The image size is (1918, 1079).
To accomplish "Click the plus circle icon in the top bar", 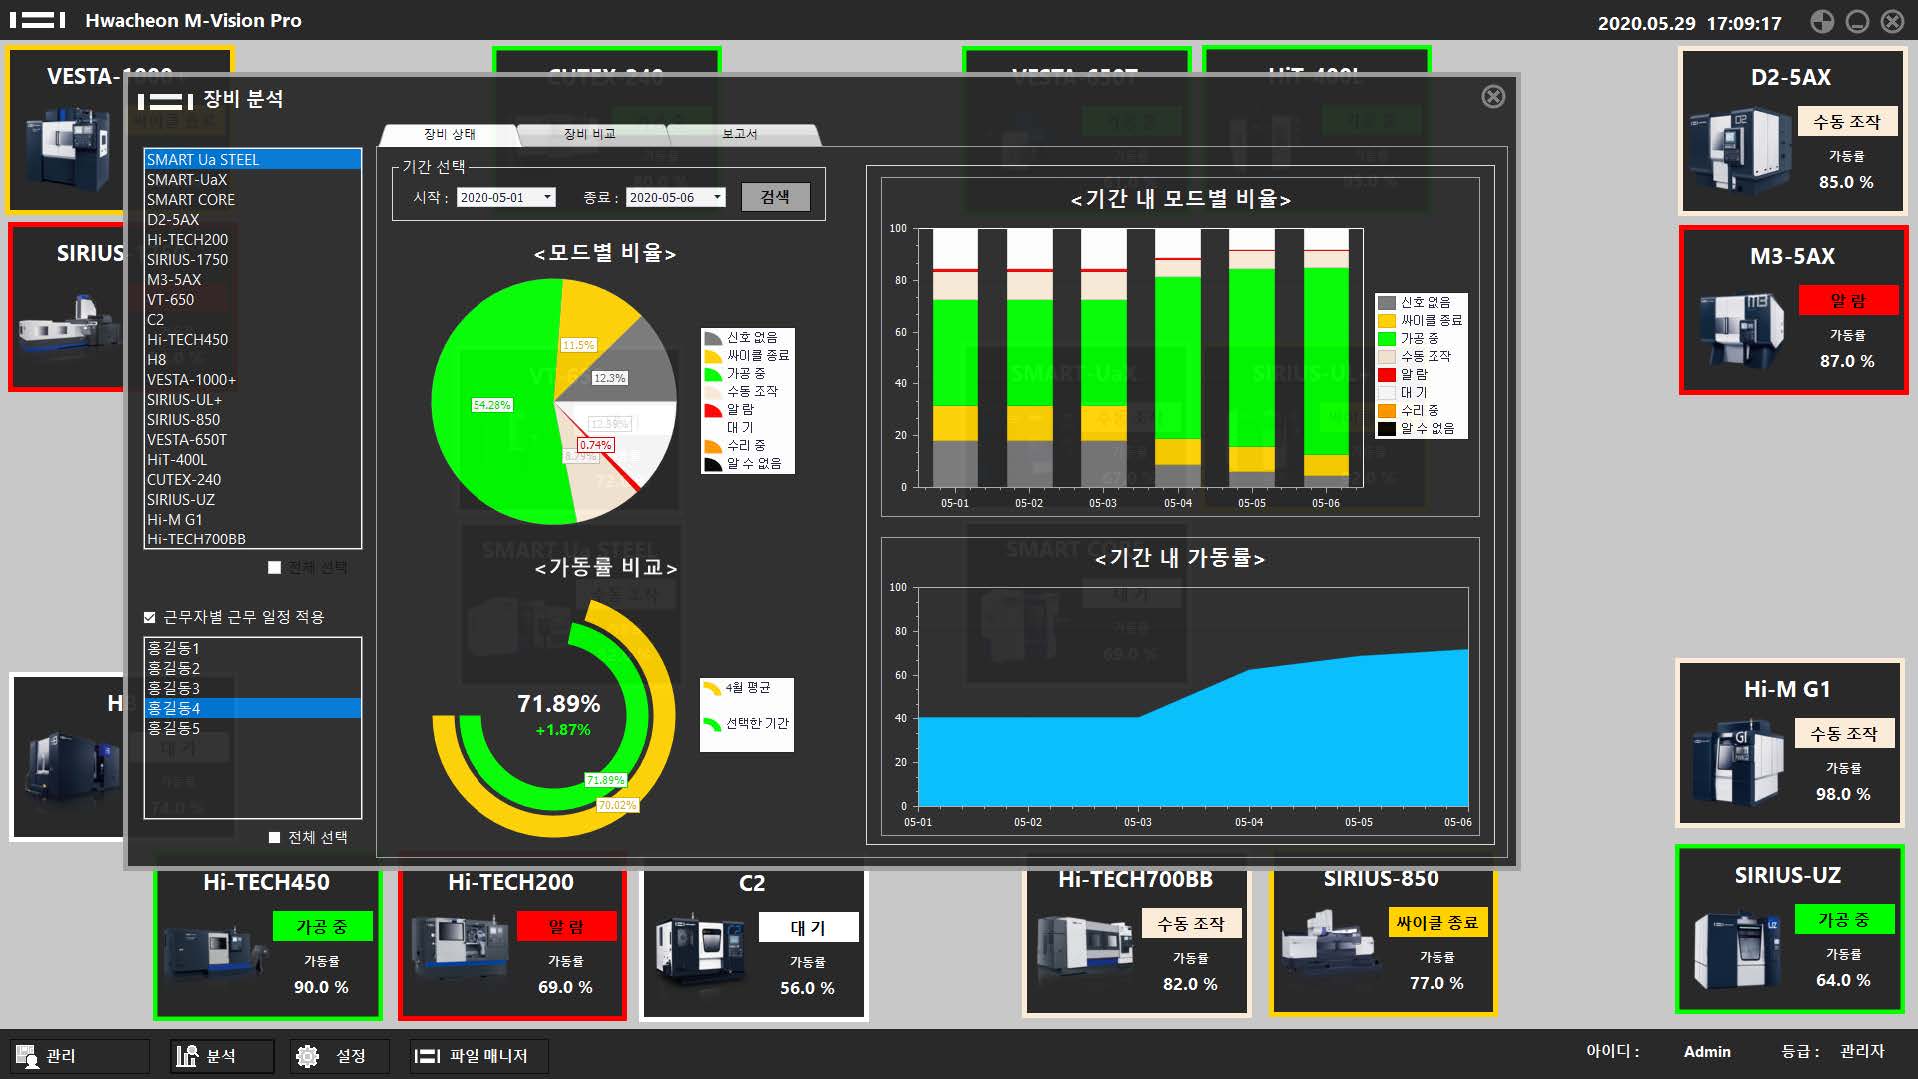I will [1822, 21].
